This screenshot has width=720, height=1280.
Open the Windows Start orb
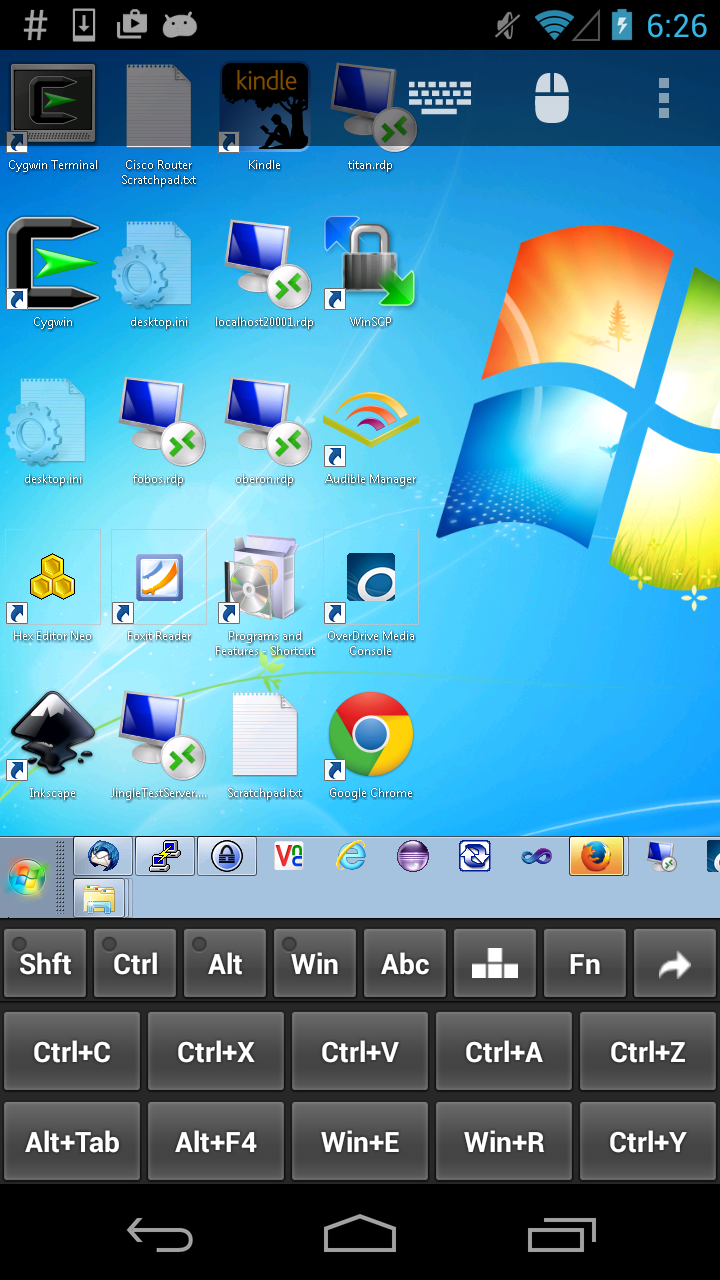(x=27, y=877)
